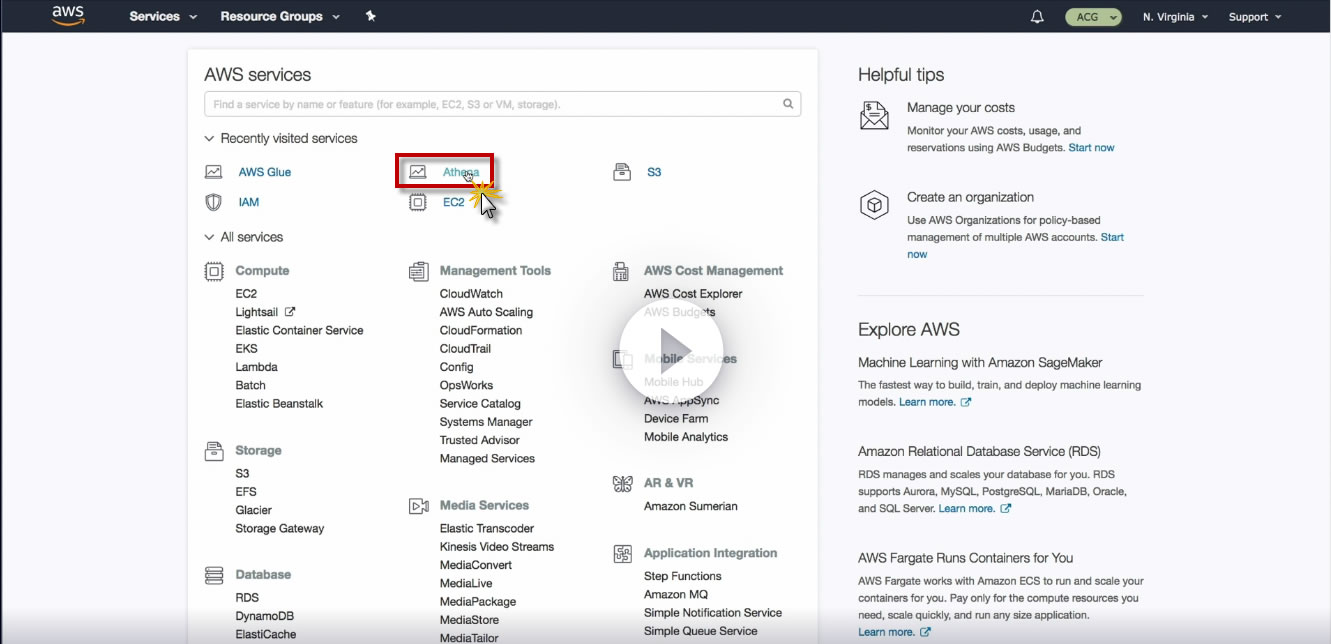Image resolution: width=1331 pixels, height=644 pixels.
Task: Click the AWS Glue service icon
Action: 213,172
